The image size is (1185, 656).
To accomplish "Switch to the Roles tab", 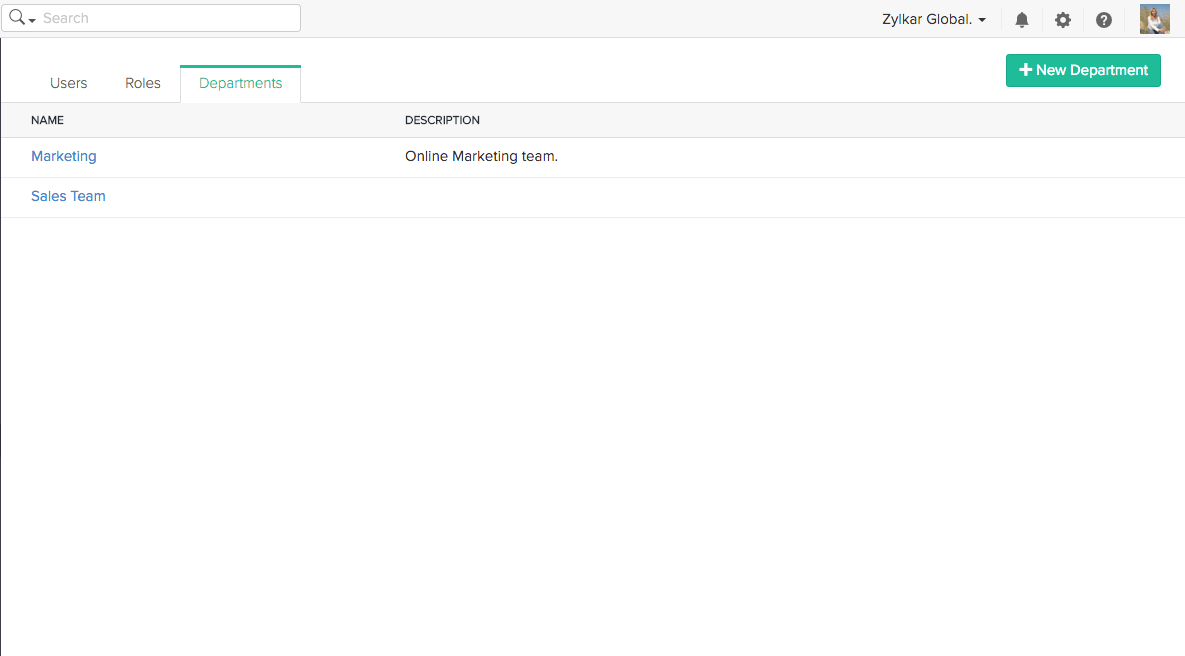I will [x=143, y=83].
